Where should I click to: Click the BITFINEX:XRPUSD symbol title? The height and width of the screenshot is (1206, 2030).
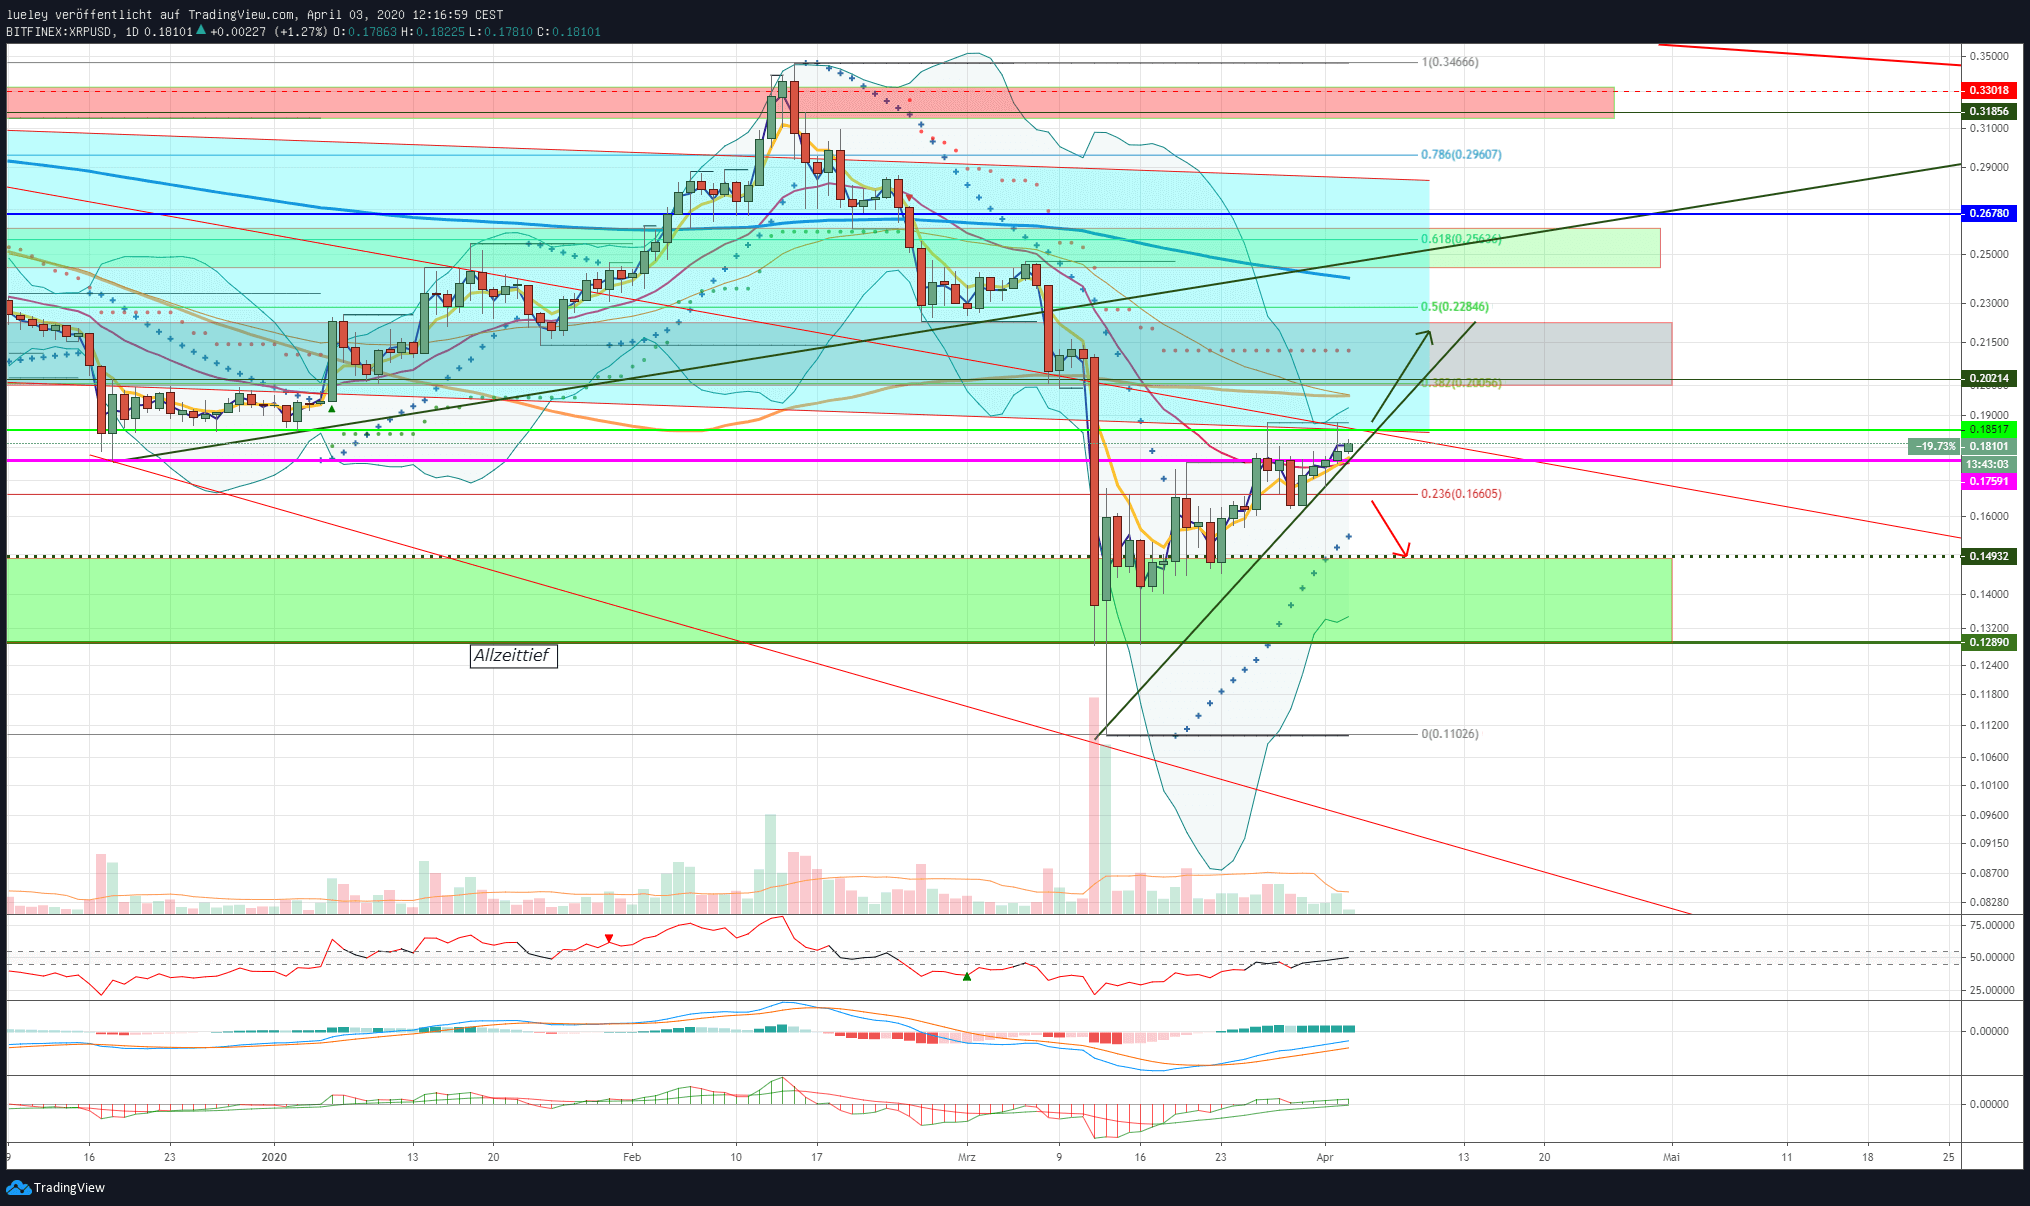point(59,32)
